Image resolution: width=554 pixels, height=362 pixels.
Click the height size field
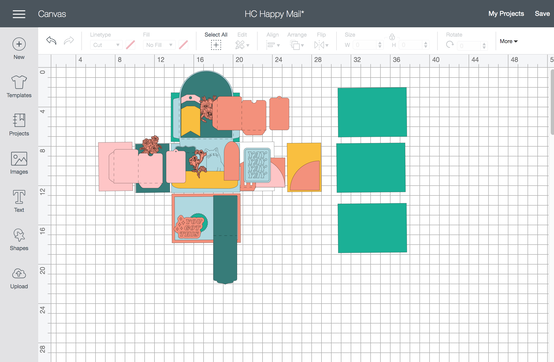coord(411,45)
